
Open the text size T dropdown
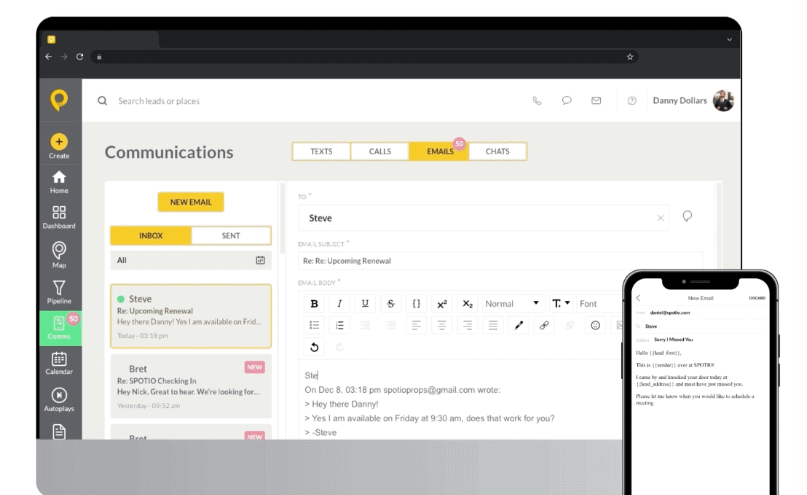pyautogui.click(x=560, y=304)
